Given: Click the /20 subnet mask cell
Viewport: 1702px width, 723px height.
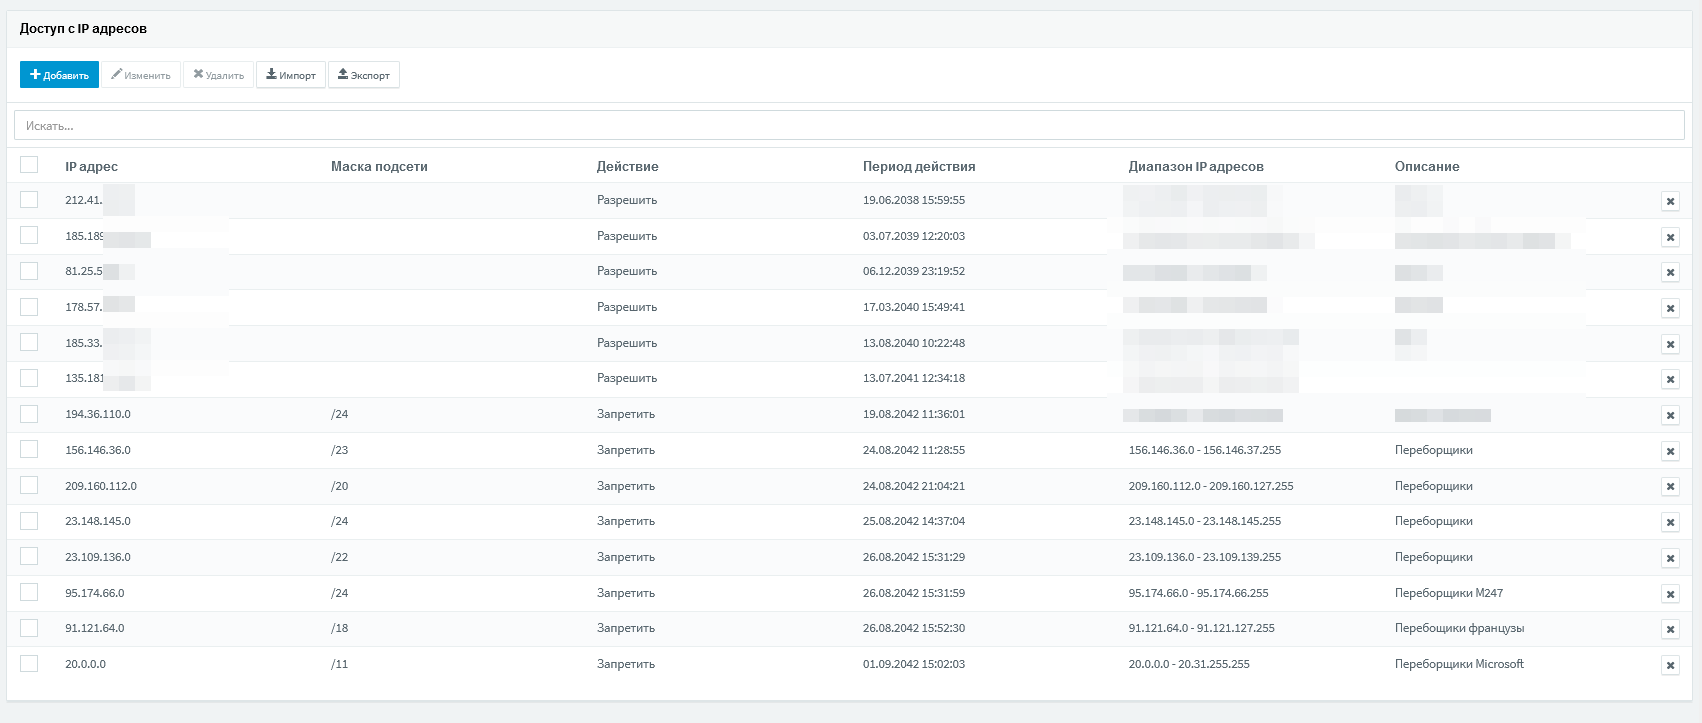Looking at the screenshot, I should (340, 486).
